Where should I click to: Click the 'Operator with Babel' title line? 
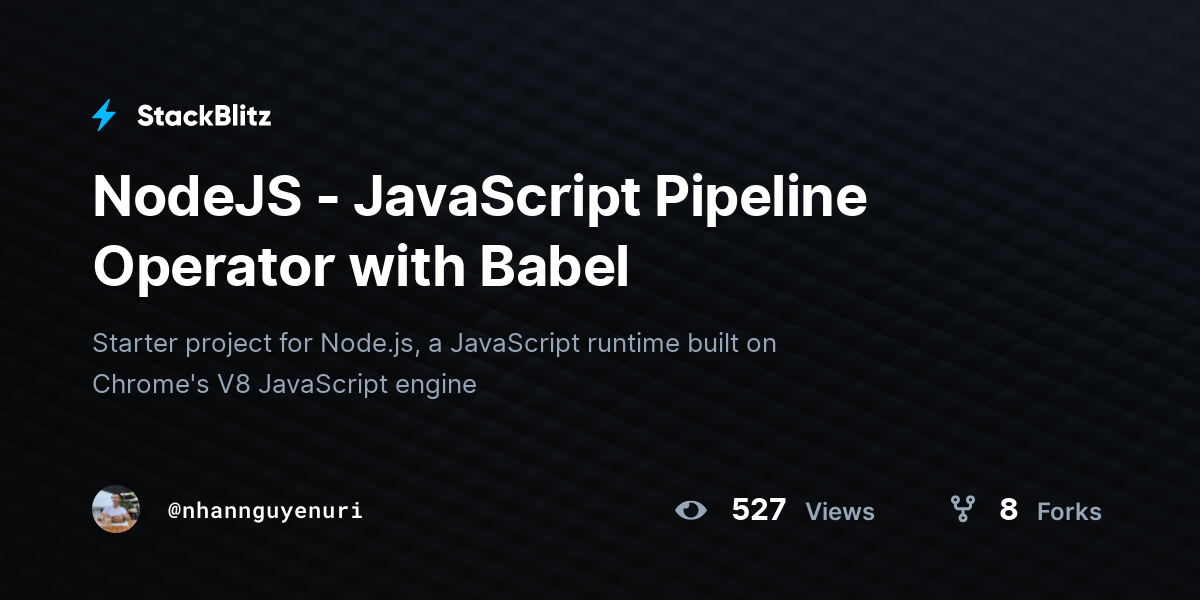pyautogui.click(x=361, y=267)
